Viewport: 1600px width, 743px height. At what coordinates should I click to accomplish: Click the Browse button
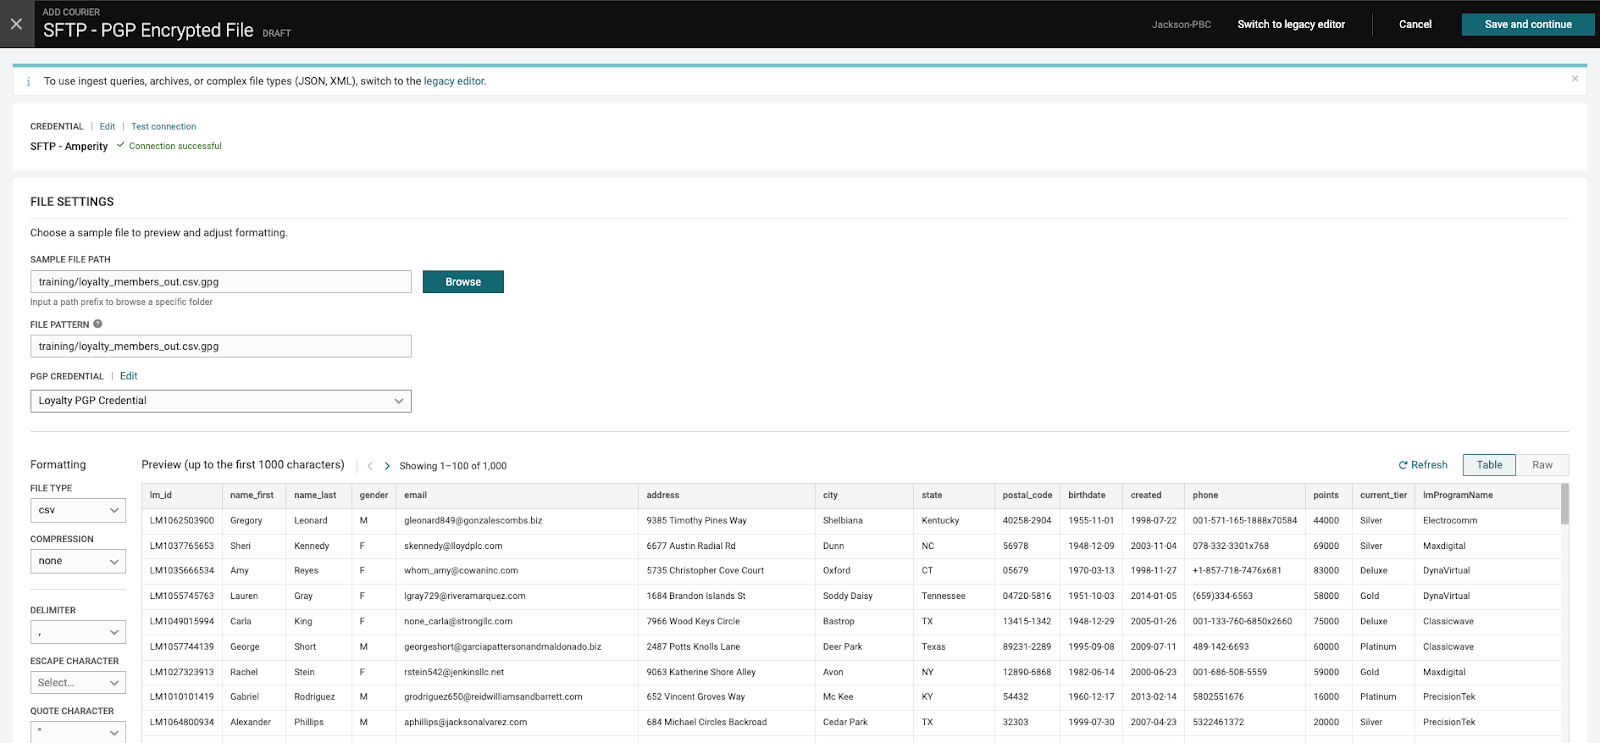tap(463, 282)
